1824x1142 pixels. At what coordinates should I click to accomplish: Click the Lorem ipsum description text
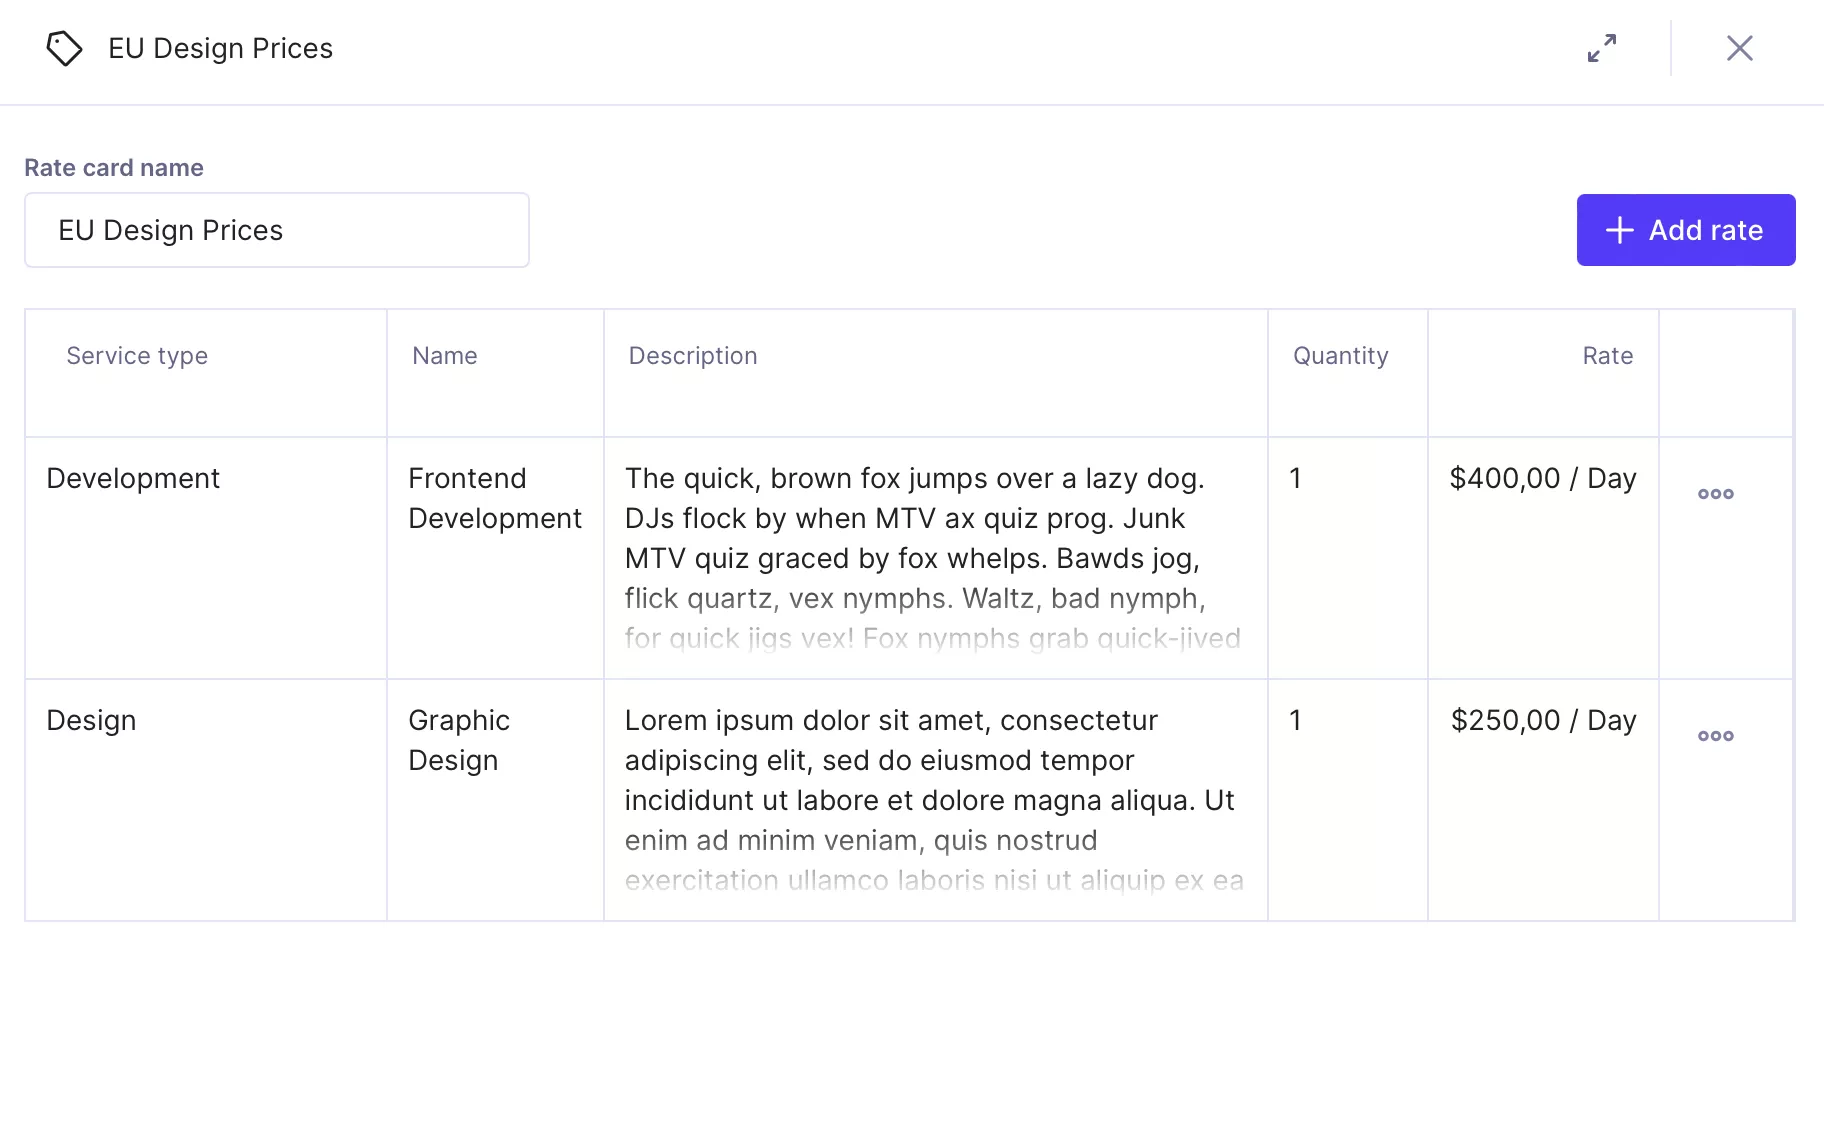click(x=935, y=800)
